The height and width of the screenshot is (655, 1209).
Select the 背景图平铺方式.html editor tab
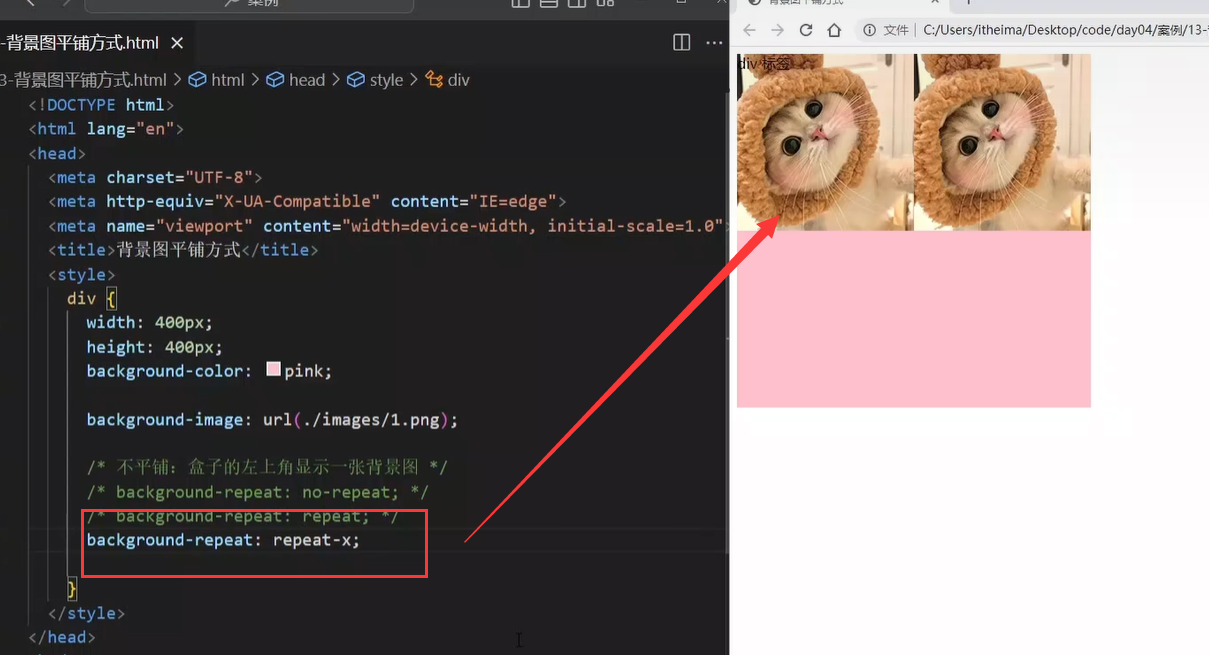pos(80,43)
